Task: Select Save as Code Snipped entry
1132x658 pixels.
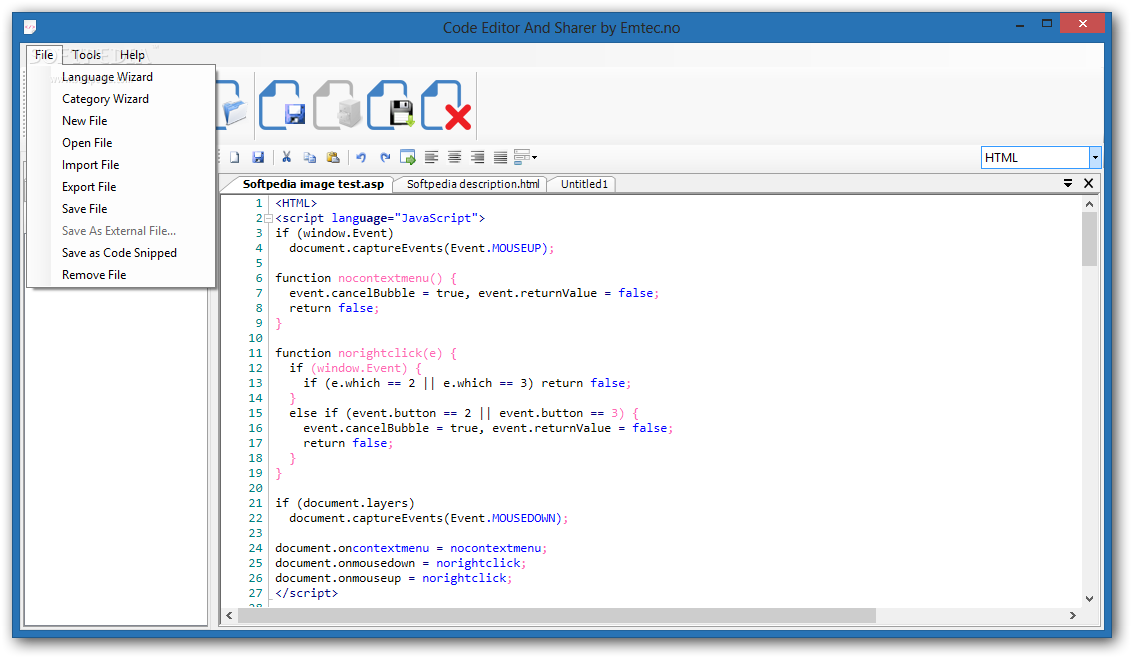Action: (x=121, y=253)
